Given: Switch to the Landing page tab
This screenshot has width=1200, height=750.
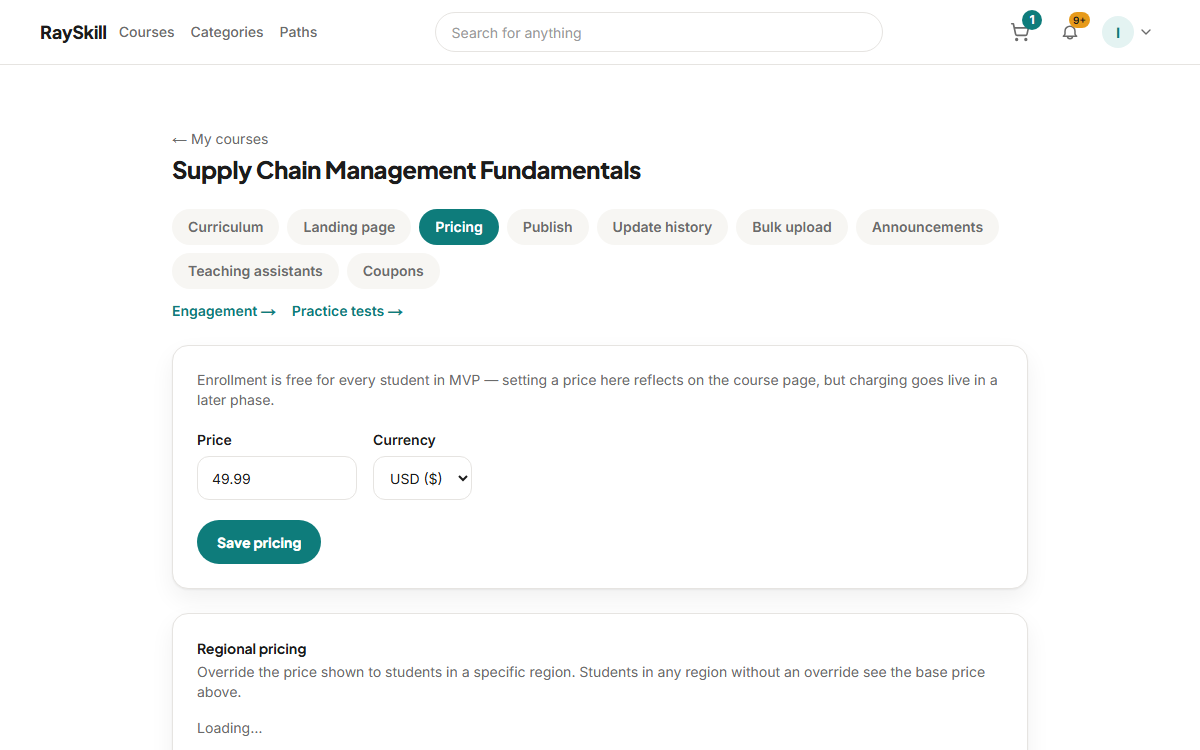Looking at the screenshot, I should [349, 227].
